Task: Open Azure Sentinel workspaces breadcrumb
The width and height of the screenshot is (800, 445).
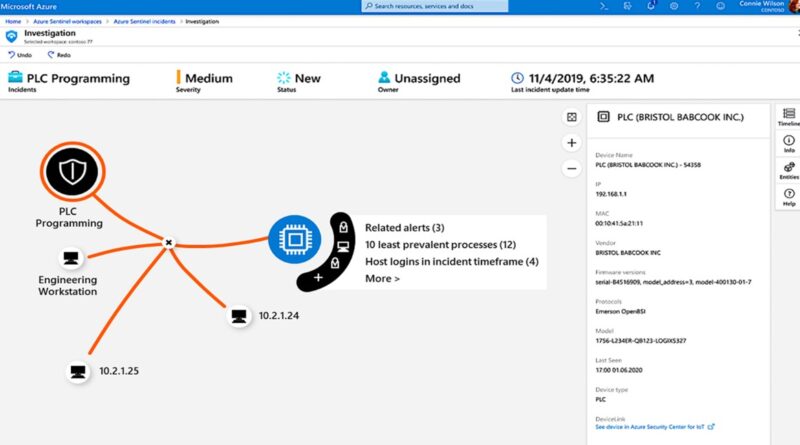Action: (x=67, y=21)
